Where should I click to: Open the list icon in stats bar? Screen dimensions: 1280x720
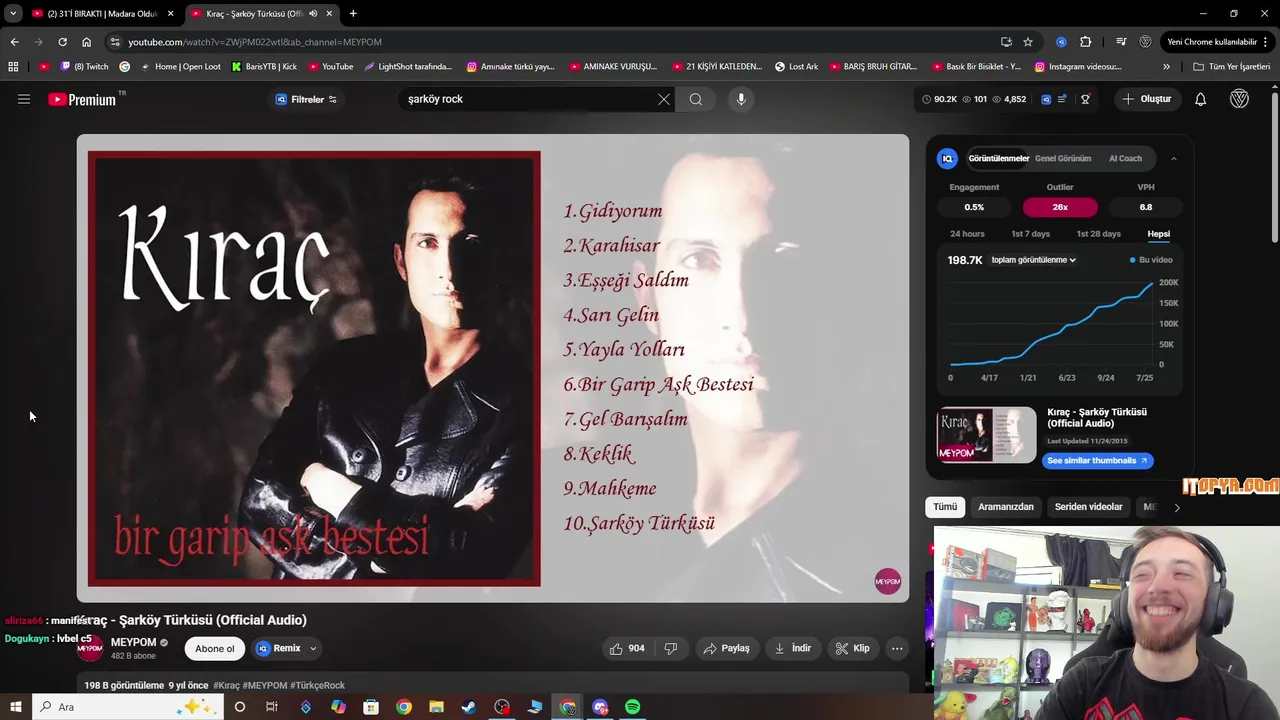pyautogui.click(x=1062, y=99)
